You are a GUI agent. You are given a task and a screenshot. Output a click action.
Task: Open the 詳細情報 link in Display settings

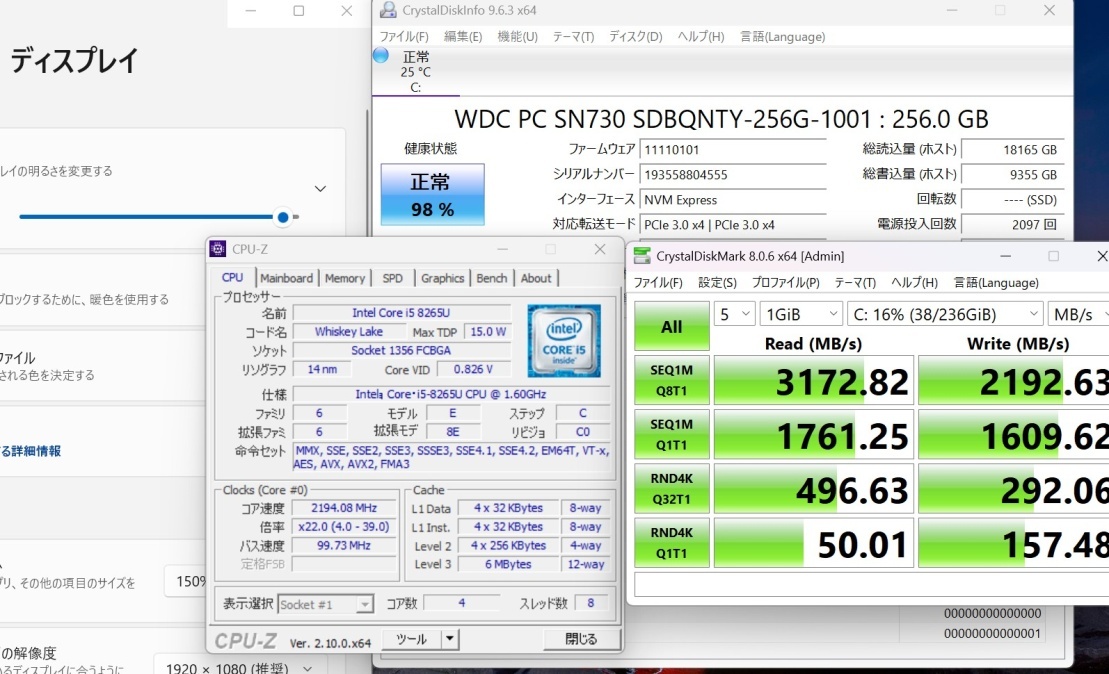tap(30, 451)
